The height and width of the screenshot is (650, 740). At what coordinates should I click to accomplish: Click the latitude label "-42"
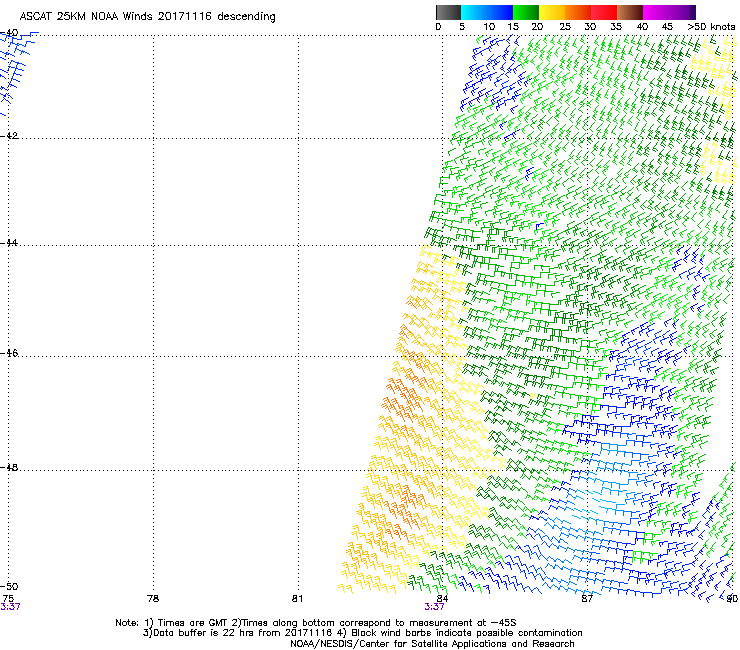coord(9,135)
